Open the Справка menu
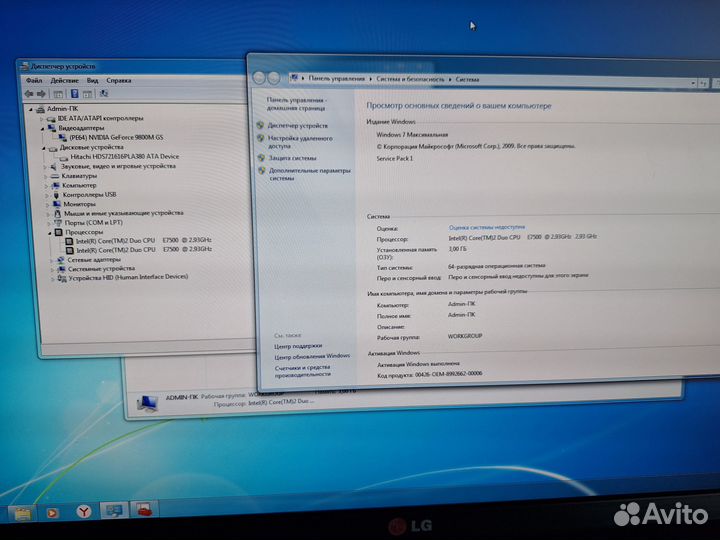Screen dimensions: 720x540 (x=119, y=80)
